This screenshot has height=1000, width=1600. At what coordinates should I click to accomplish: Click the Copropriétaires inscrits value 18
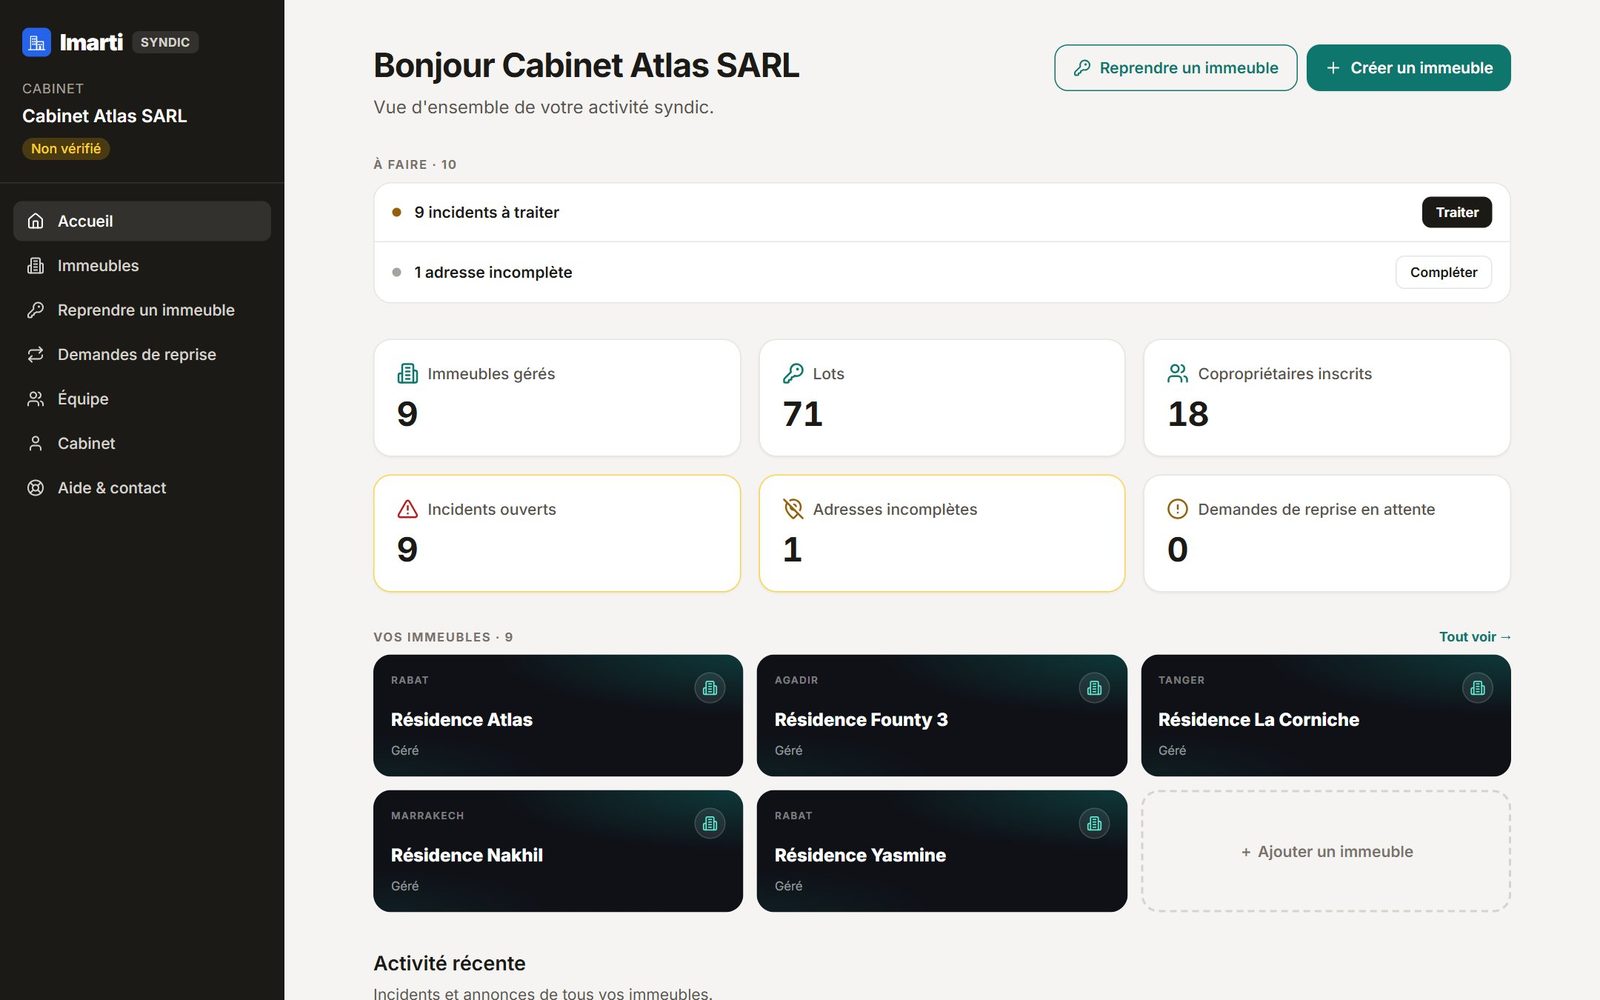[1188, 414]
